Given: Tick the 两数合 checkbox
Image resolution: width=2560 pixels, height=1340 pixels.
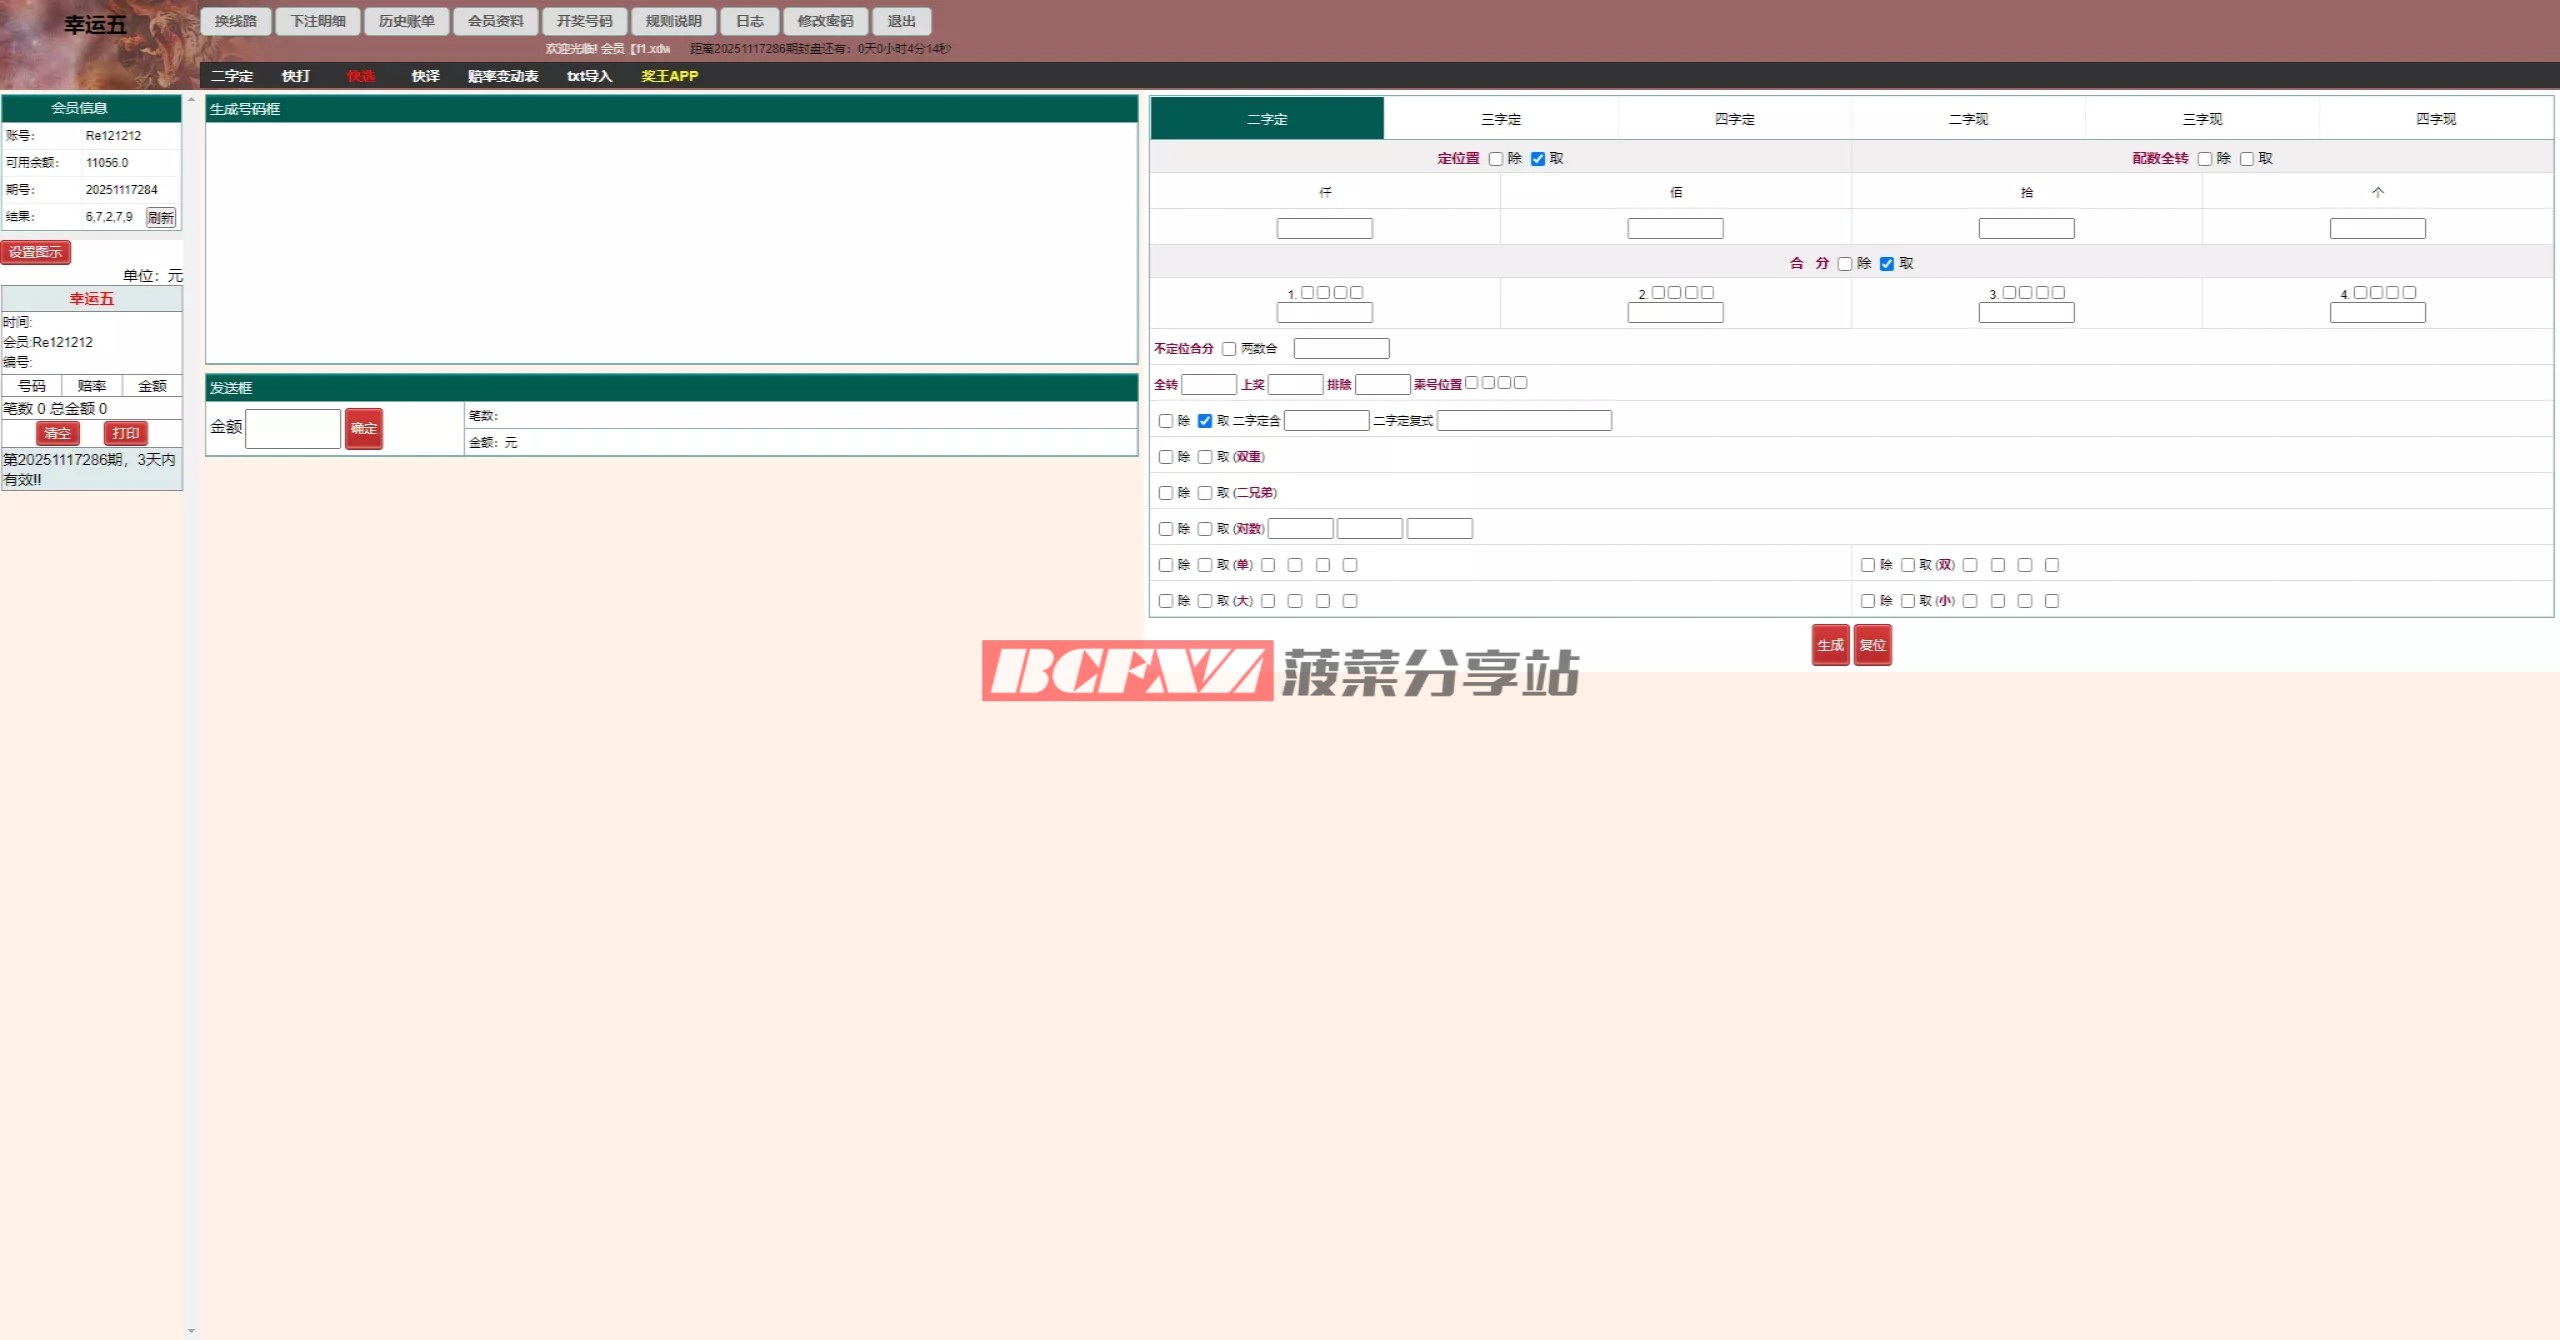Looking at the screenshot, I should [x=1229, y=349].
